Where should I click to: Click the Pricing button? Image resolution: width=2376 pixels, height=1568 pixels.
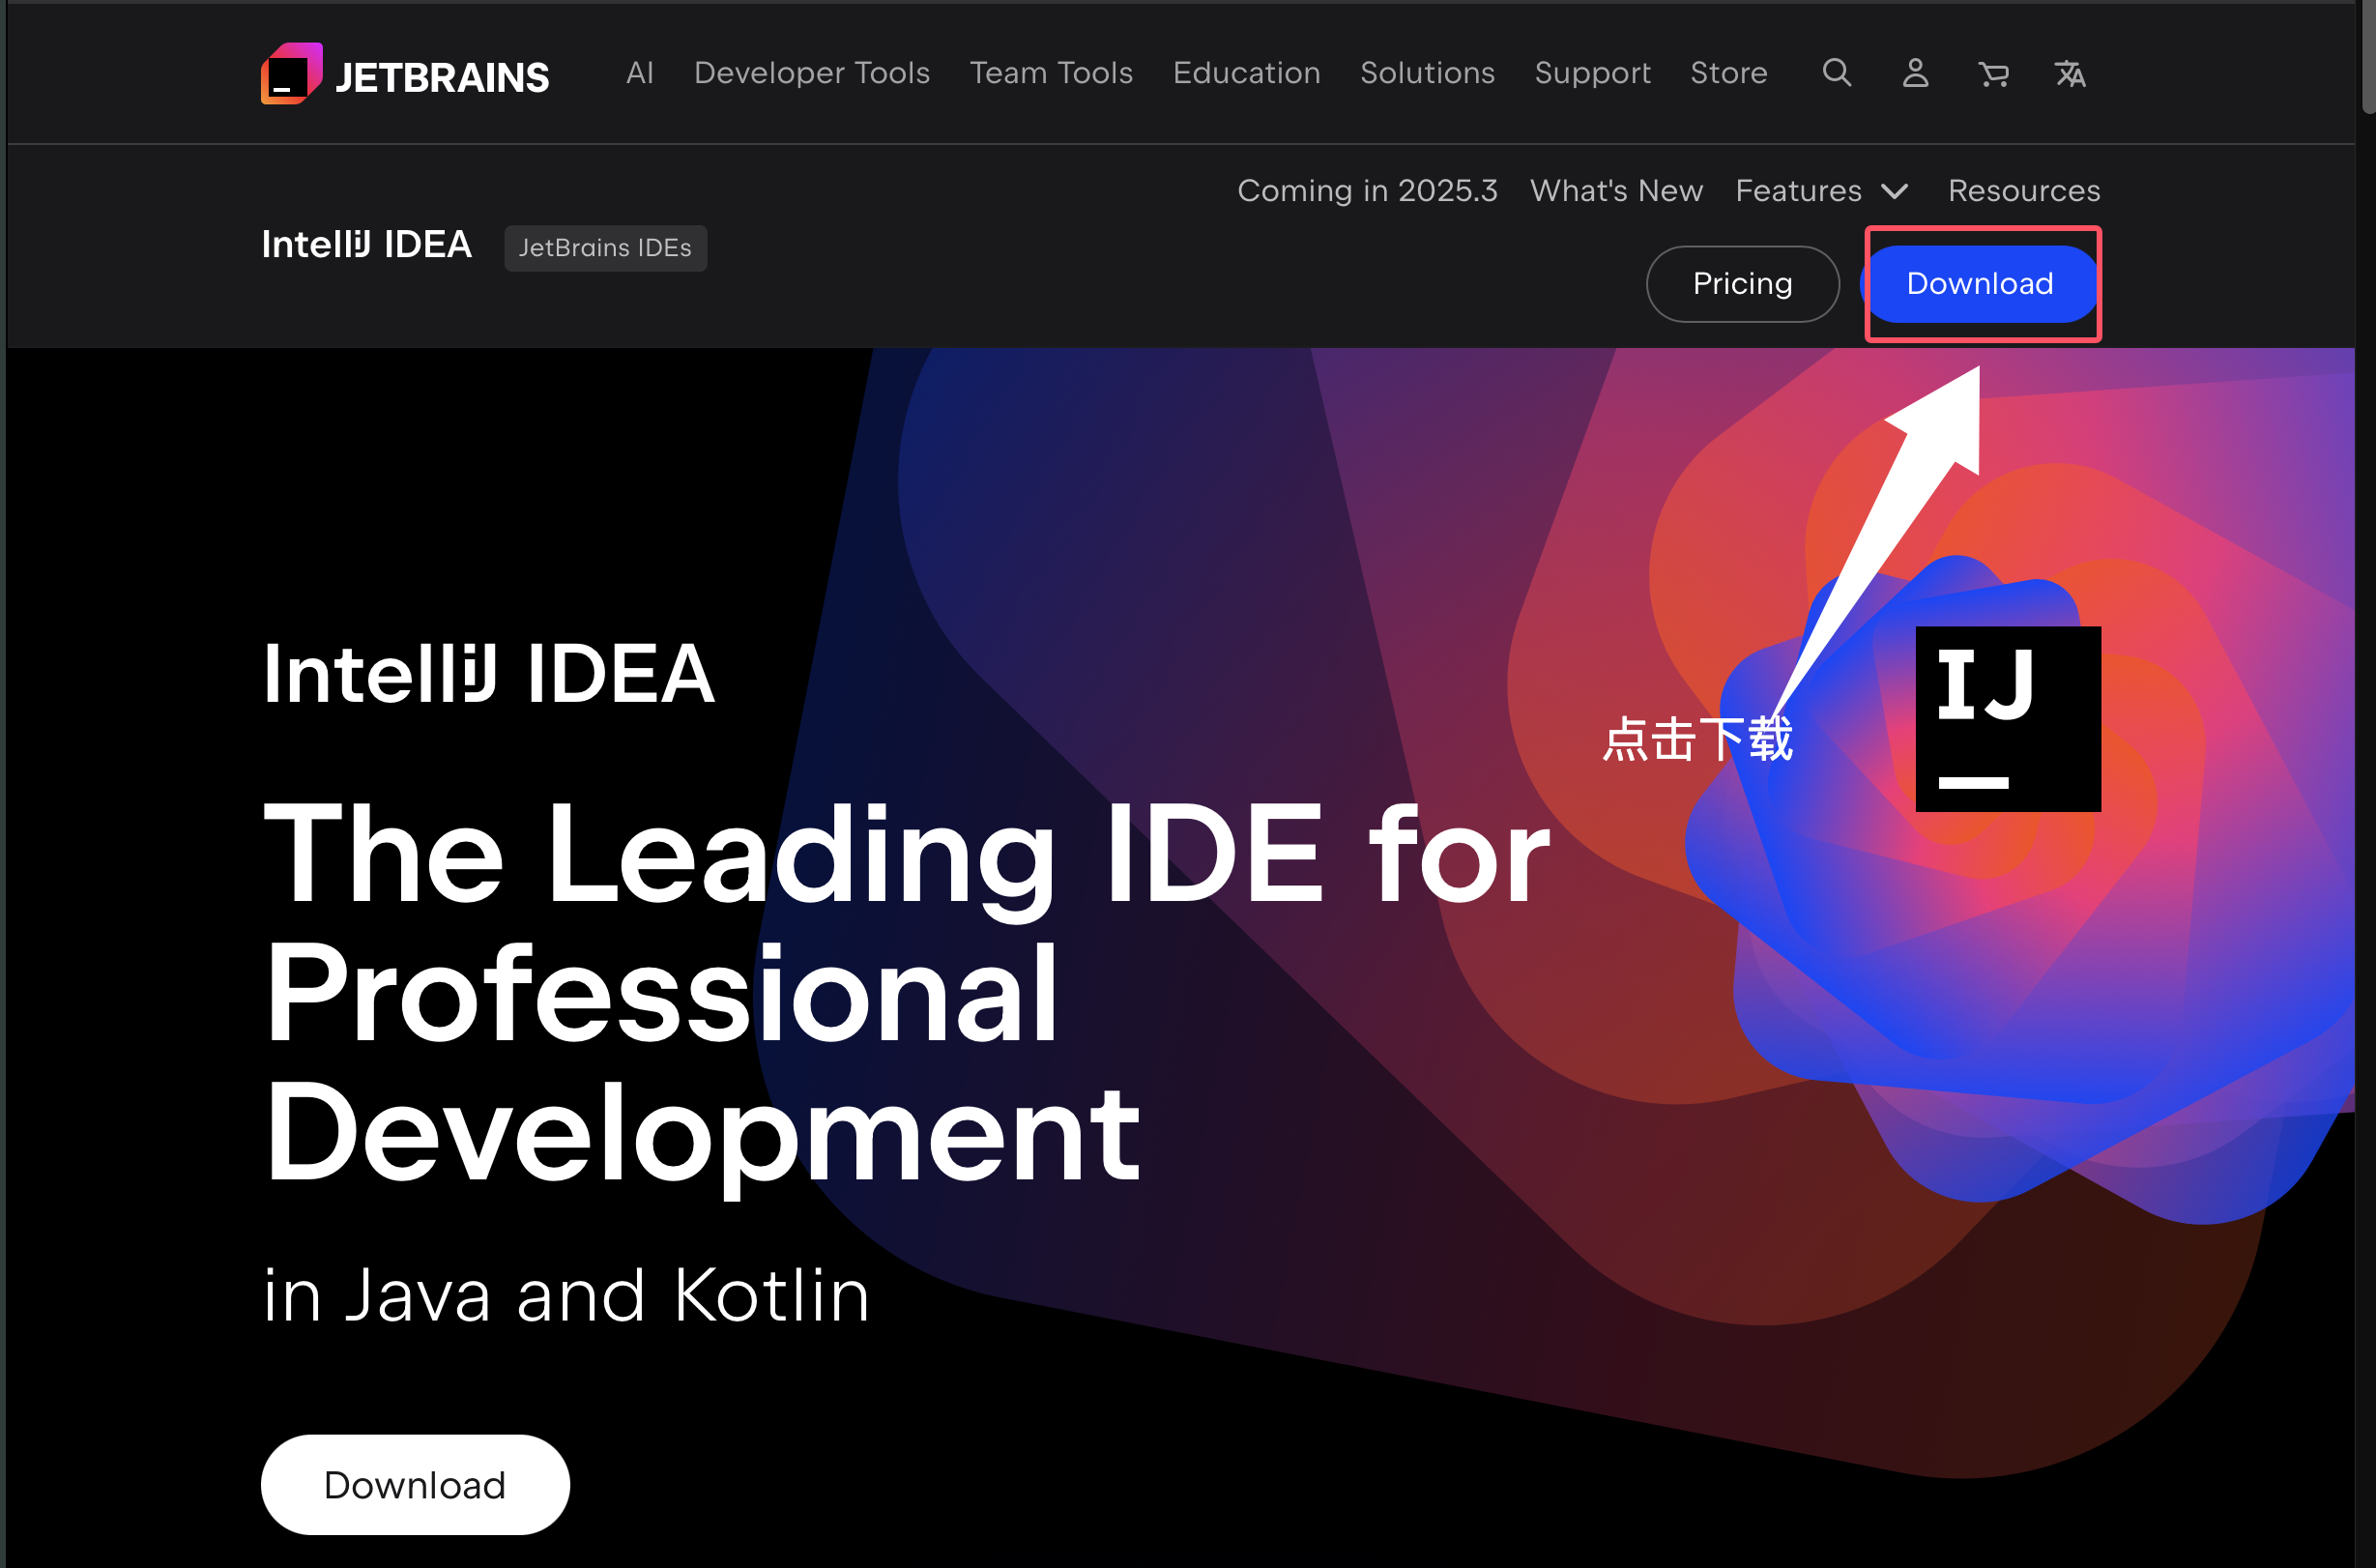pyautogui.click(x=1742, y=284)
